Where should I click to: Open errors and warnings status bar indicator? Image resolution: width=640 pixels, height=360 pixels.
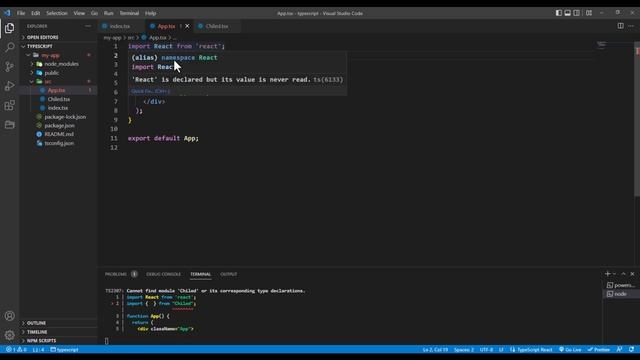[x=16, y=350]
